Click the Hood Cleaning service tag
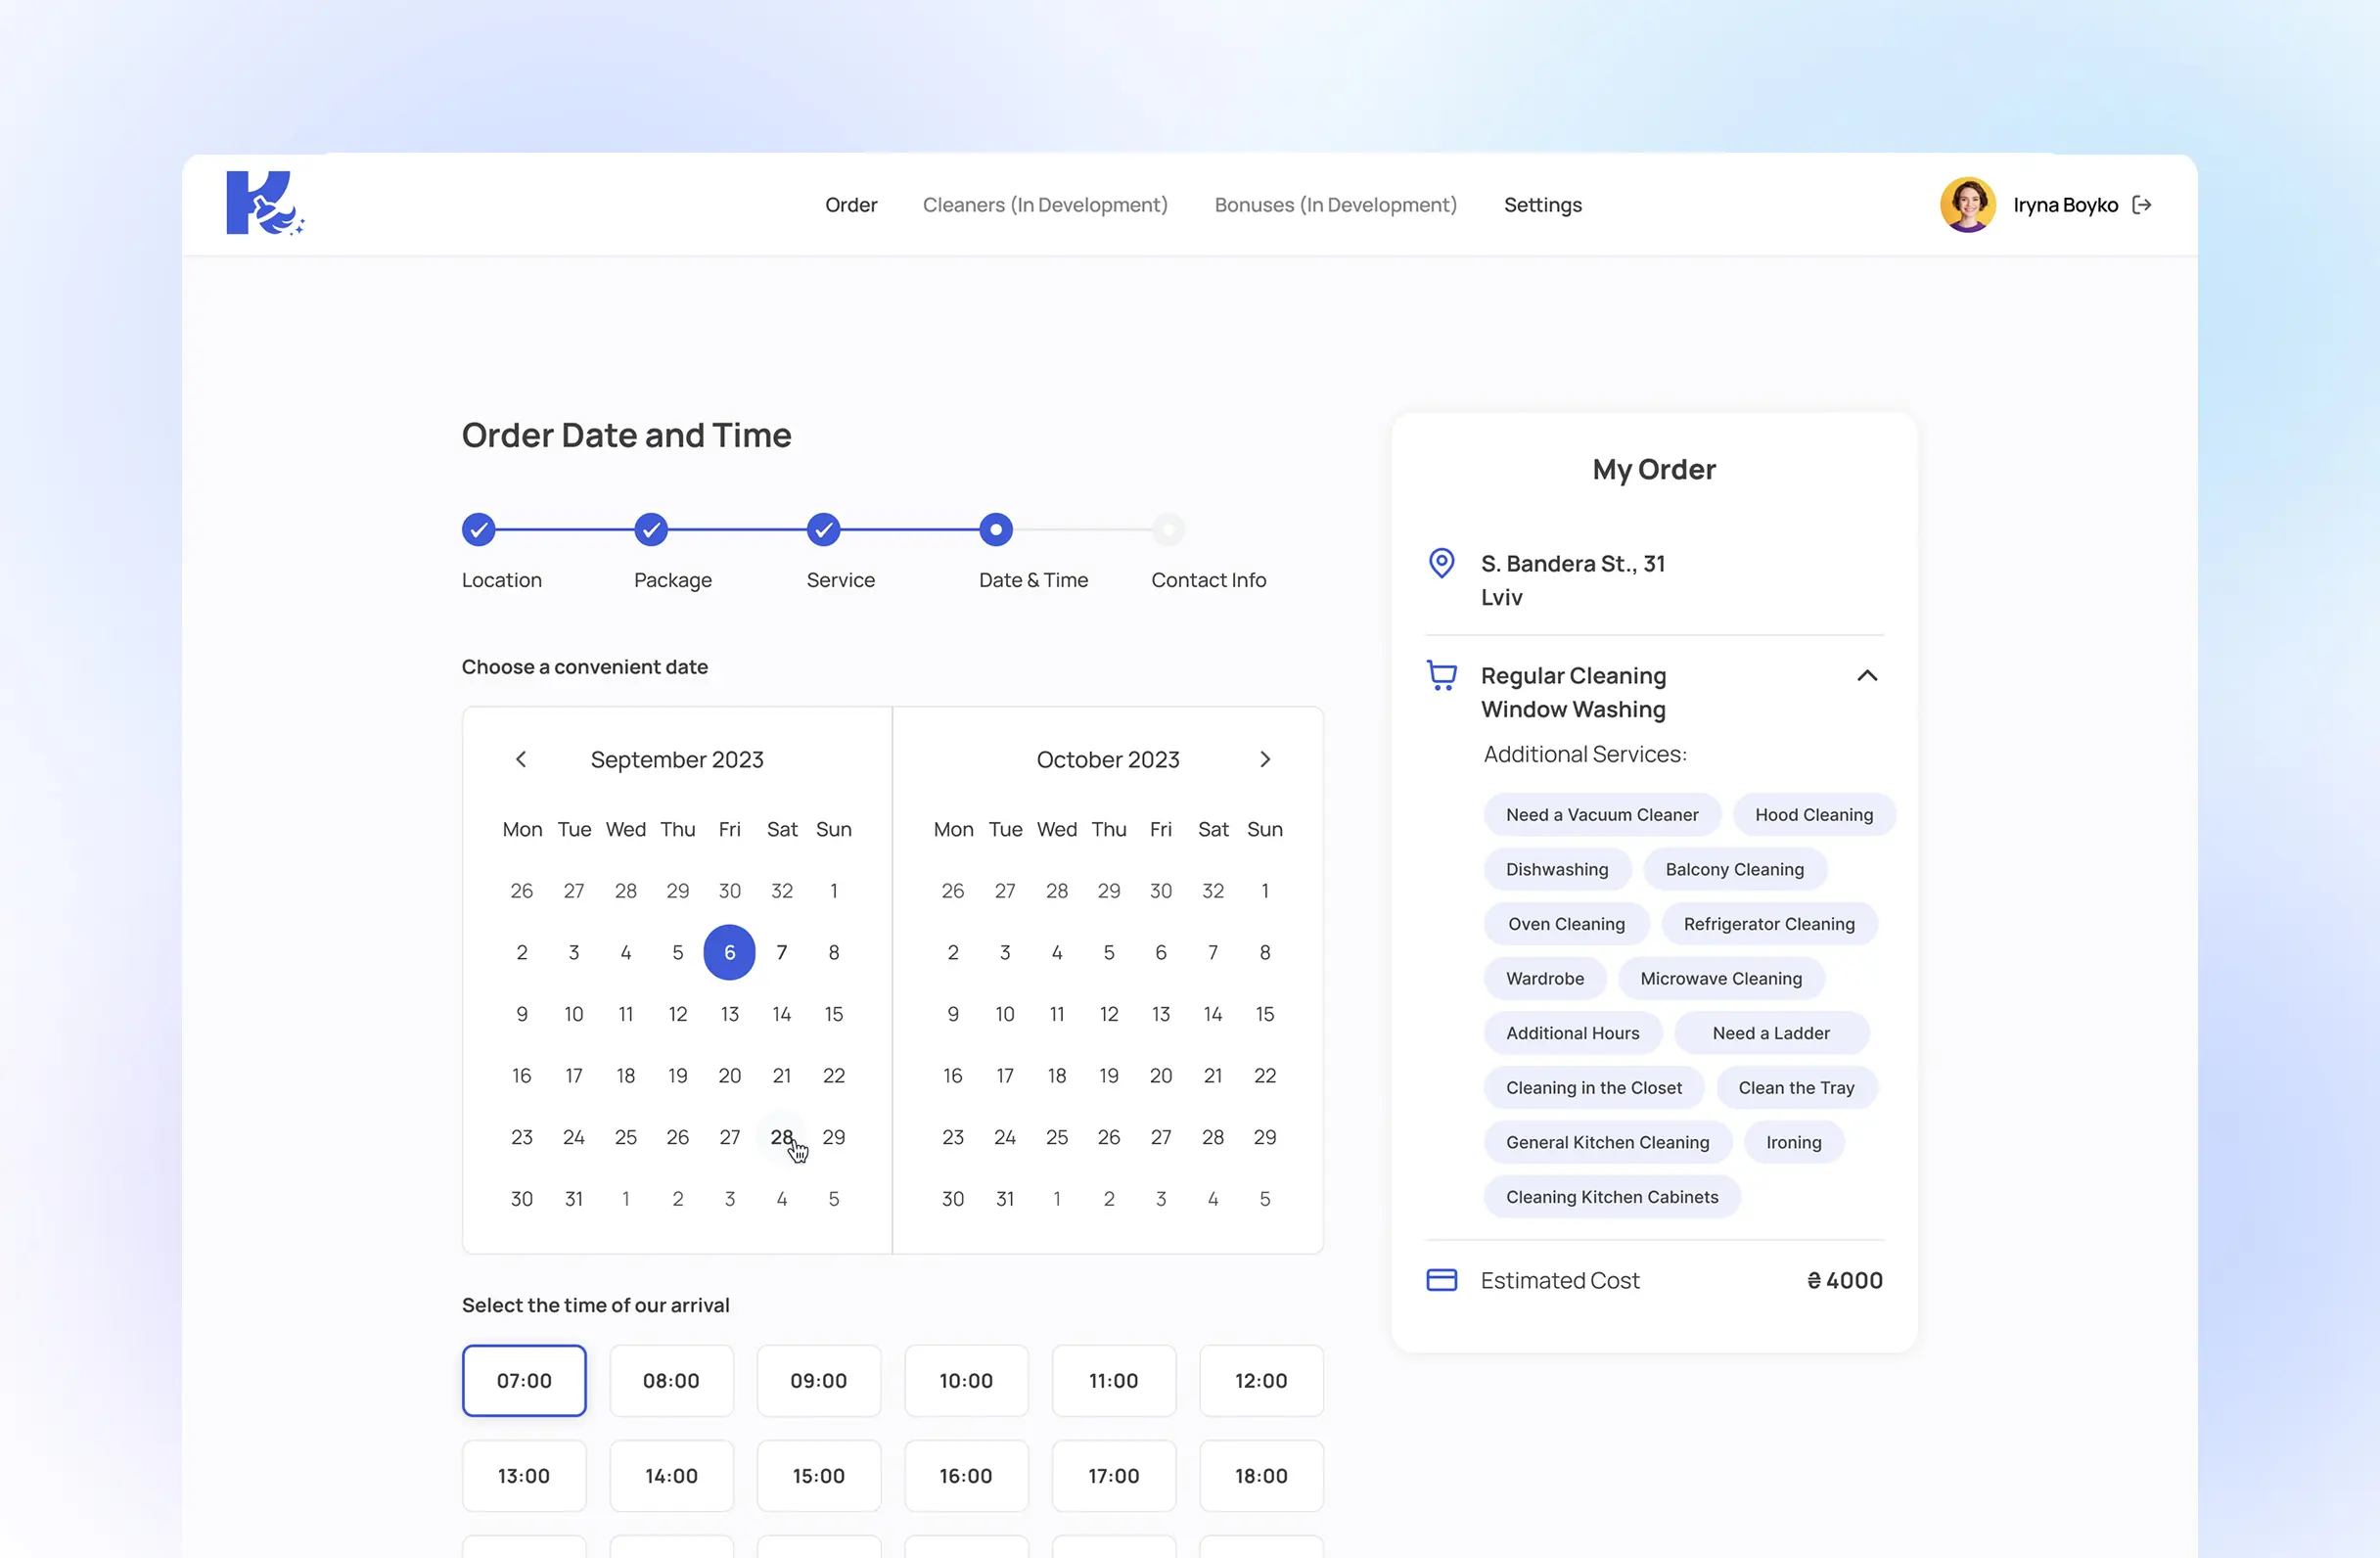 (x=1814, y=815)
